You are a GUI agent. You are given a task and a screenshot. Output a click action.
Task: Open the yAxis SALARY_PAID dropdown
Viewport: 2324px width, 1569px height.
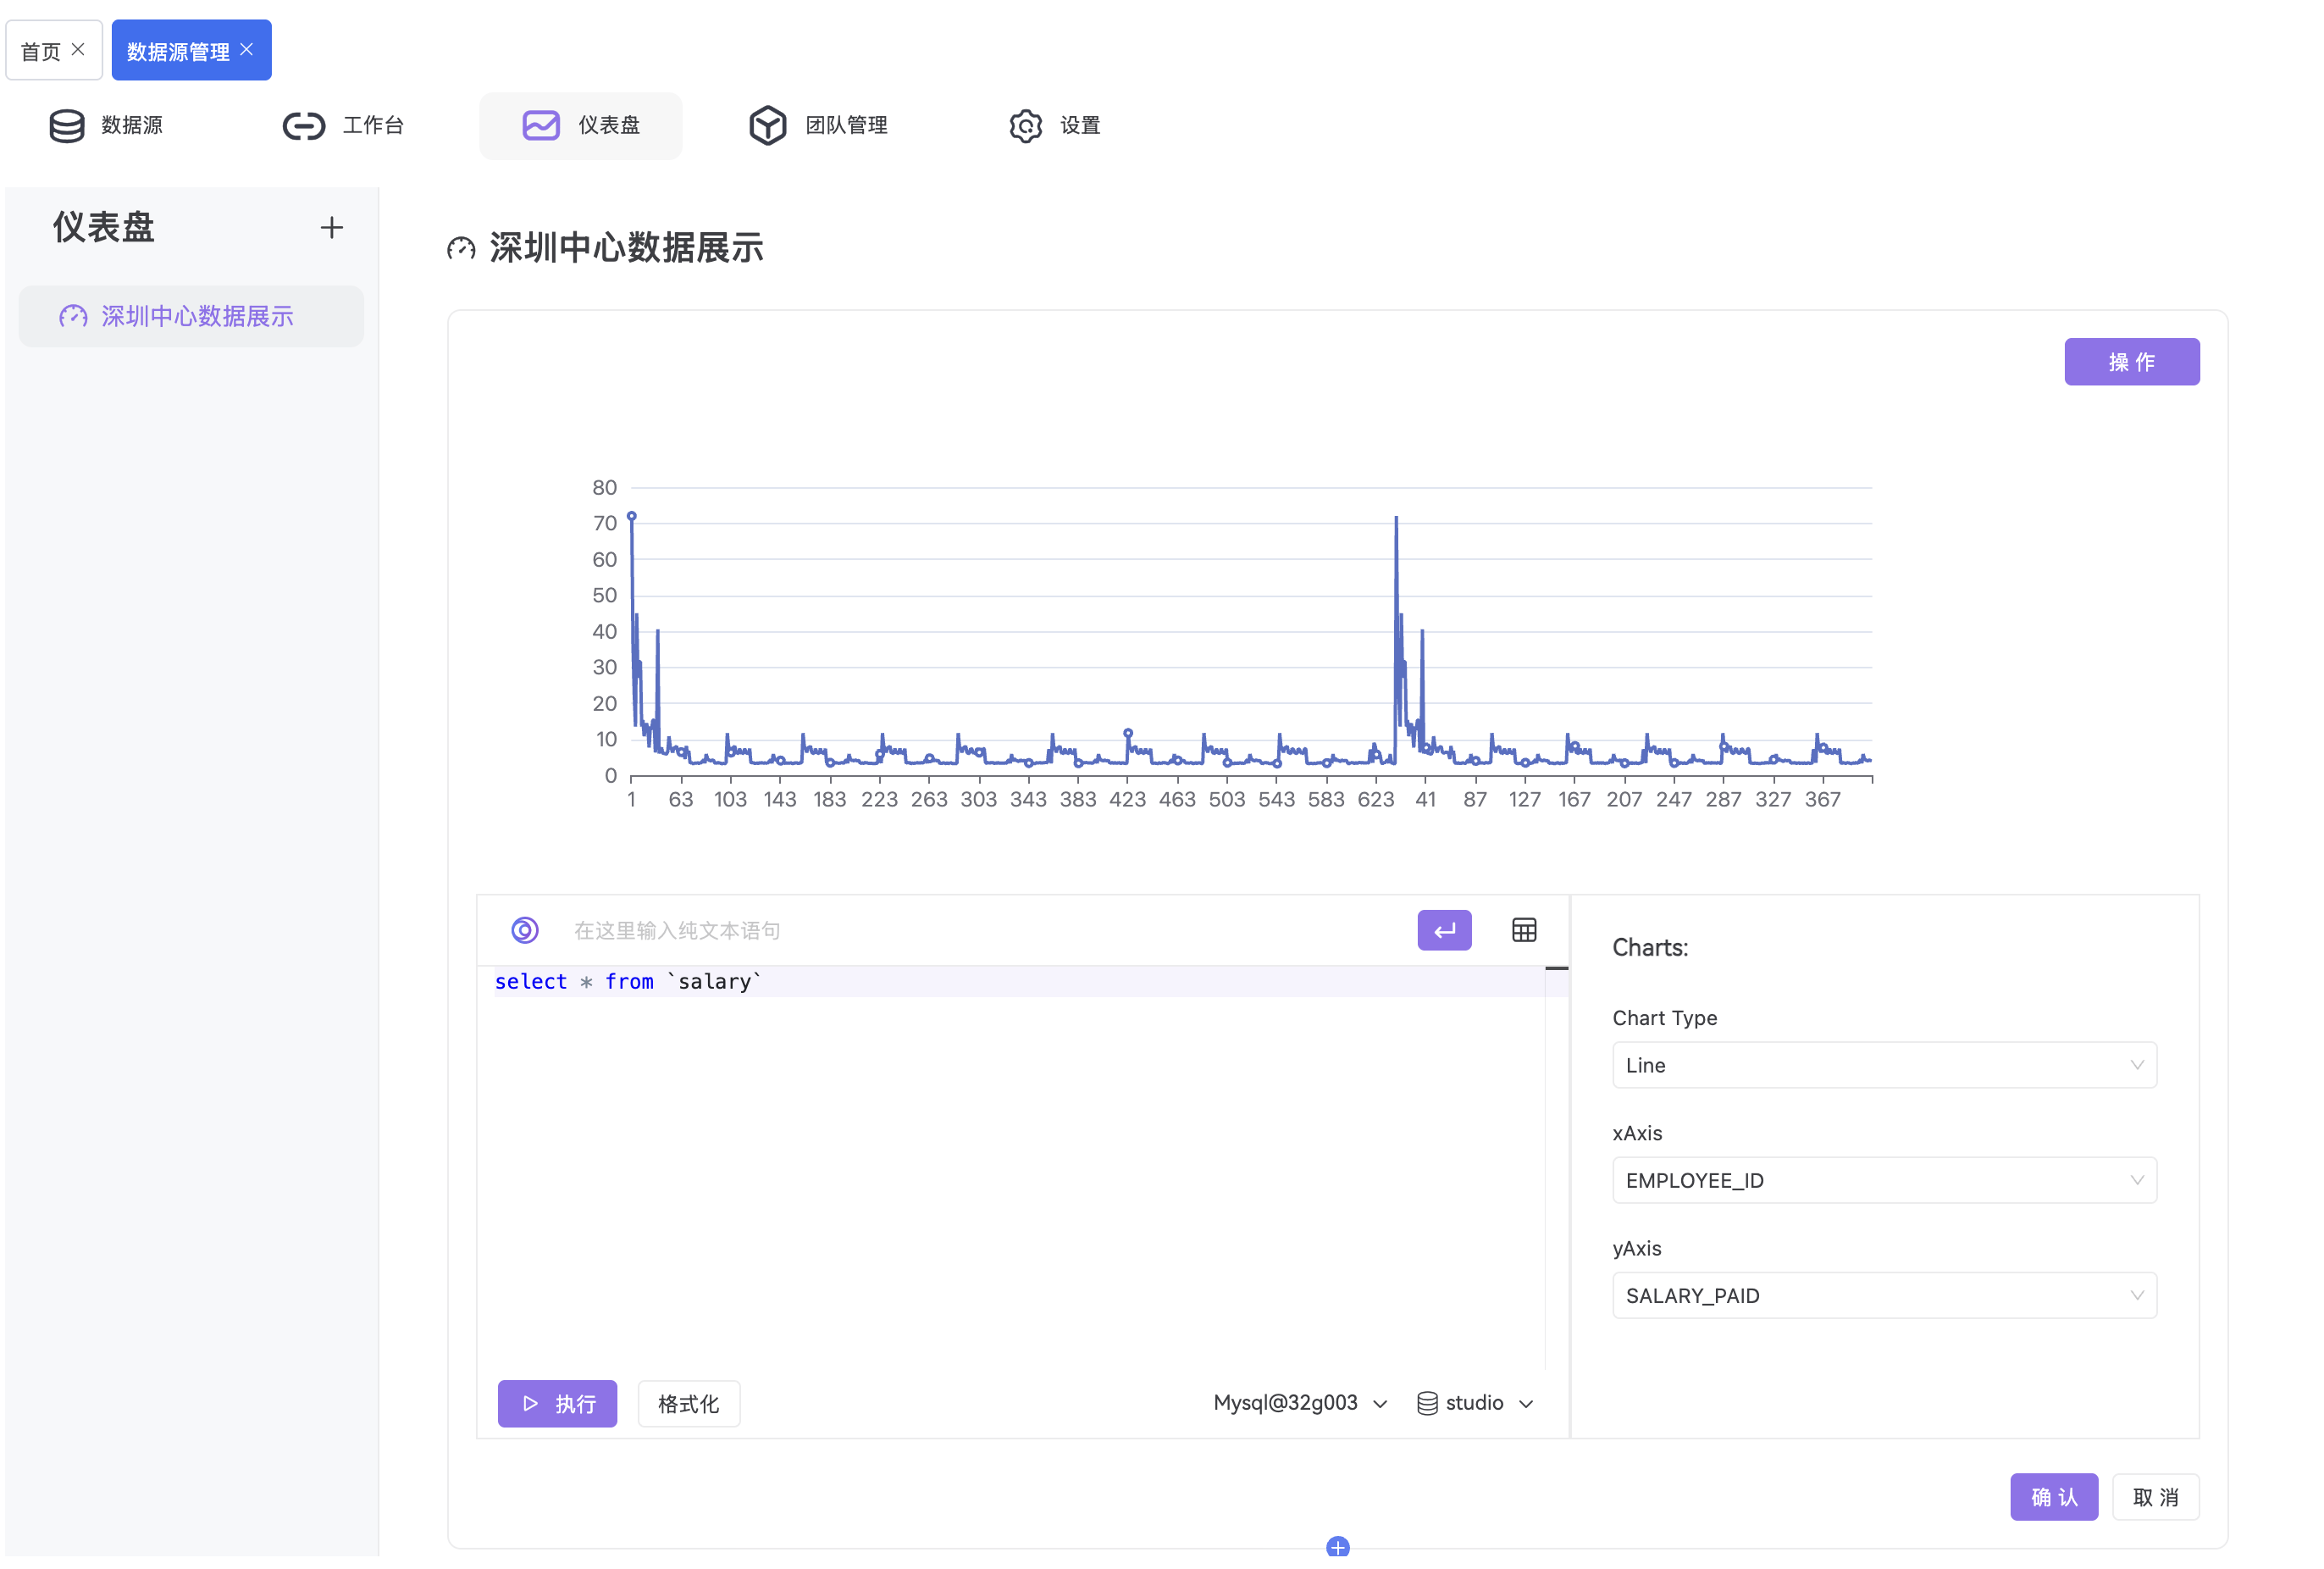point(1883,1295)
